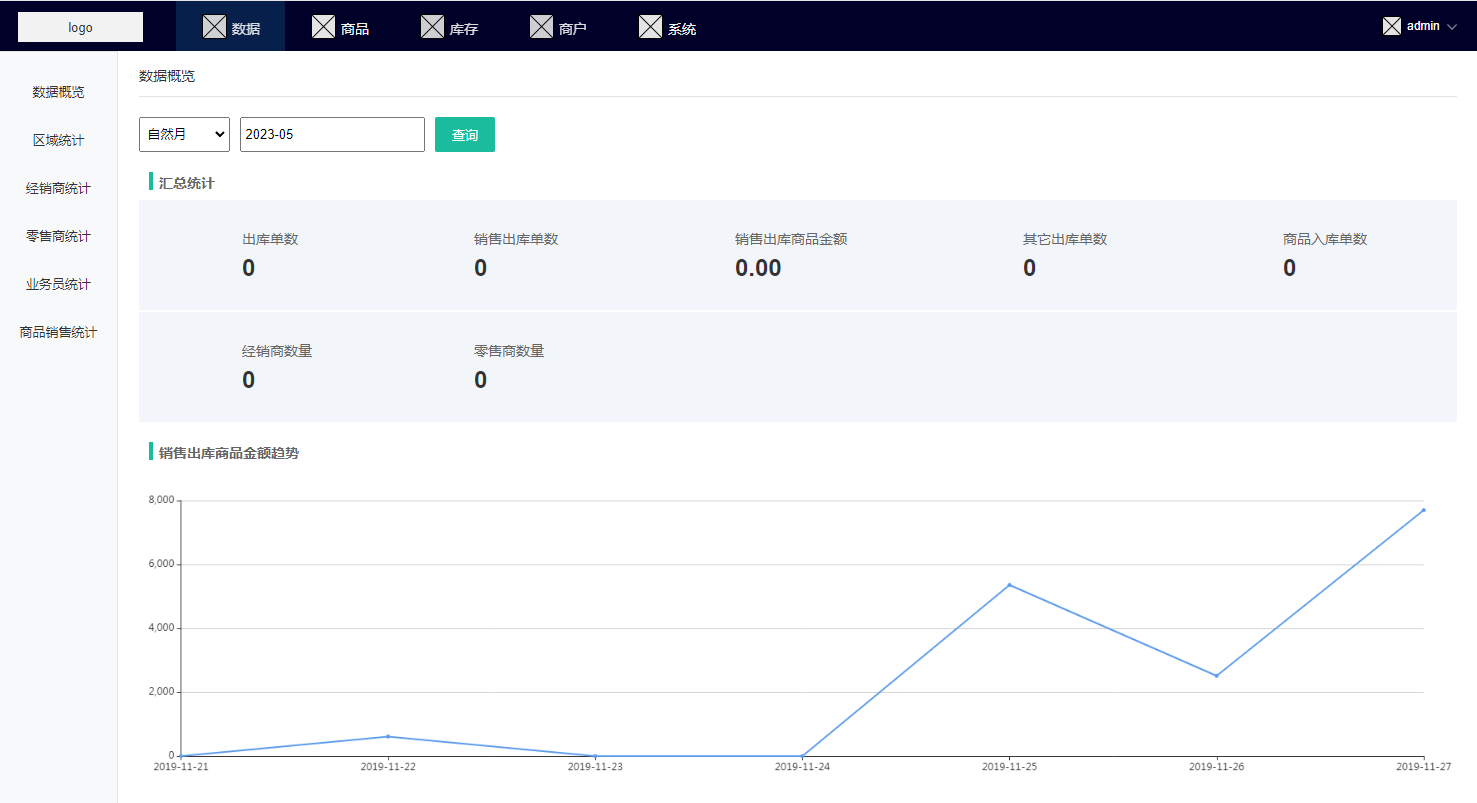This screenshot has height=803, width=1477.
Task: Click the 2019-11-27 peak point on chart
Action: pyautogui.click(x=1423, y=510)
